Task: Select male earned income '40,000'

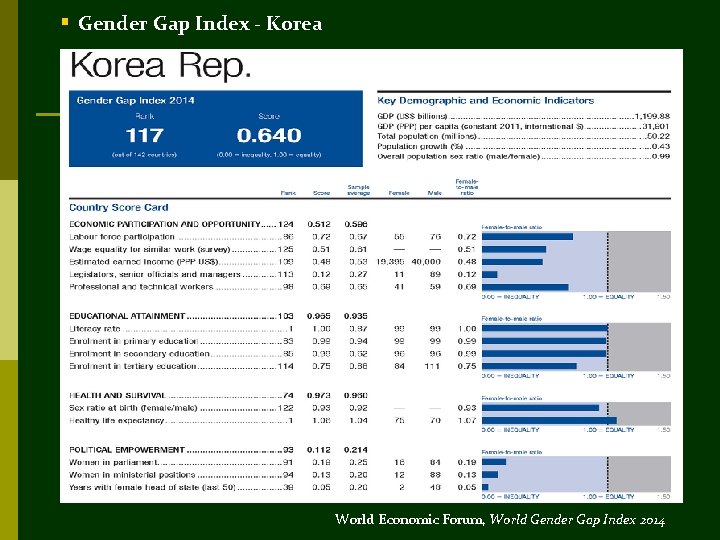Action: [x=426, y=262]
